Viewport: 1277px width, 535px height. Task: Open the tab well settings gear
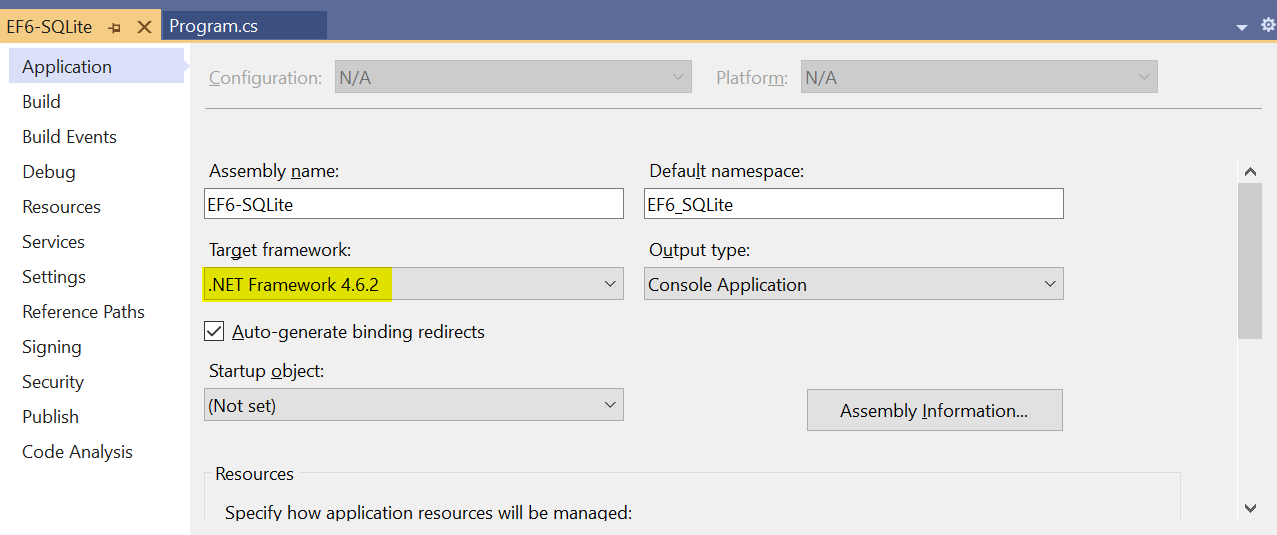point(1267,26)
